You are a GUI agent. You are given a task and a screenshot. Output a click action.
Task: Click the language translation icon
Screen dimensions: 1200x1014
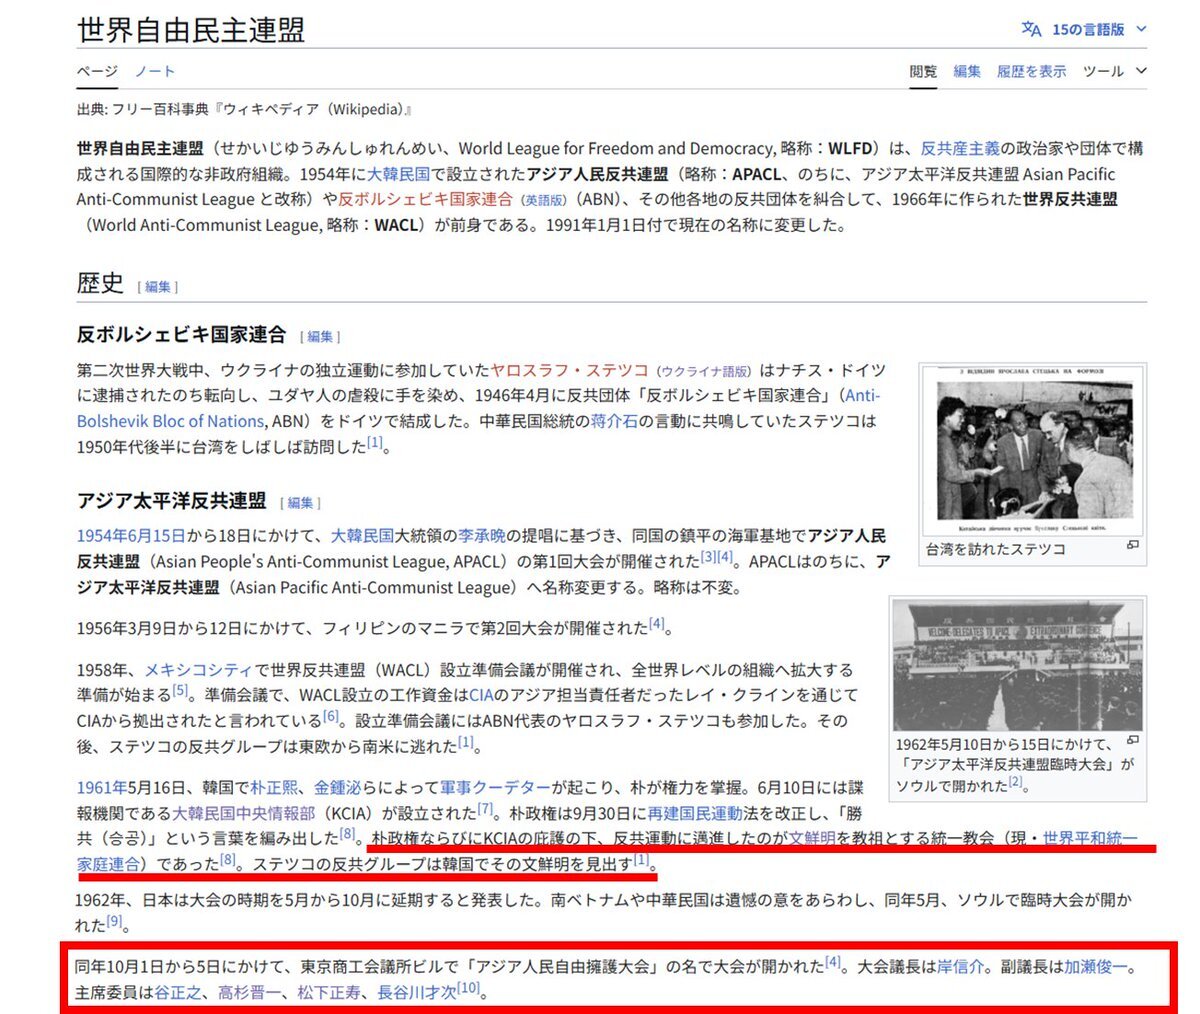tap(1031, 29)
